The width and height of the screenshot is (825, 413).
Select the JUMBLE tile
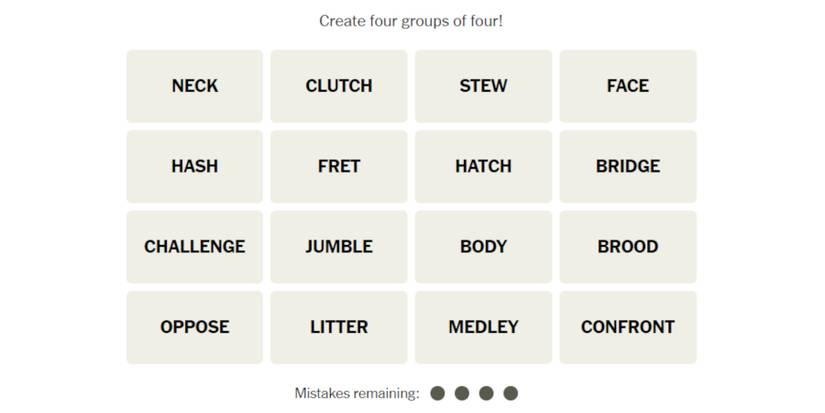tap(339, 246)
